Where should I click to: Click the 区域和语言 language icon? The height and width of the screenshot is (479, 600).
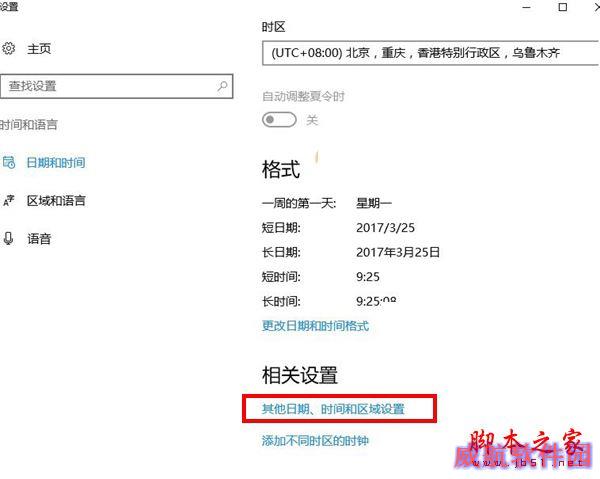pyautogui.click(x=8, y=200)
